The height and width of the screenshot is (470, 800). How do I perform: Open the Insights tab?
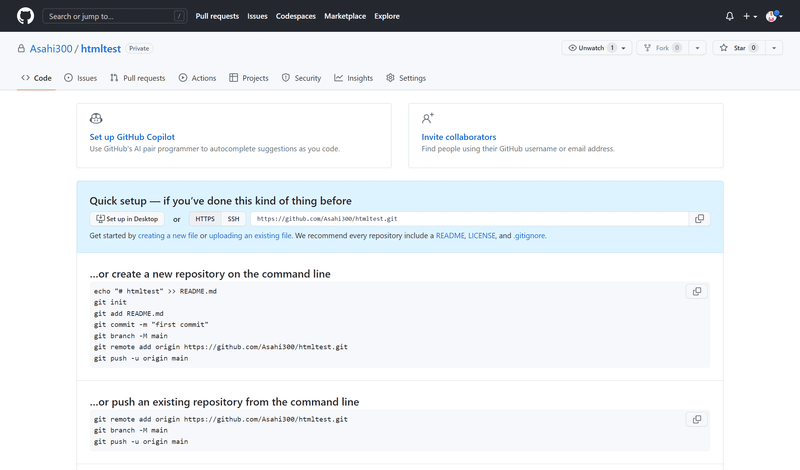tap(354, 78)
